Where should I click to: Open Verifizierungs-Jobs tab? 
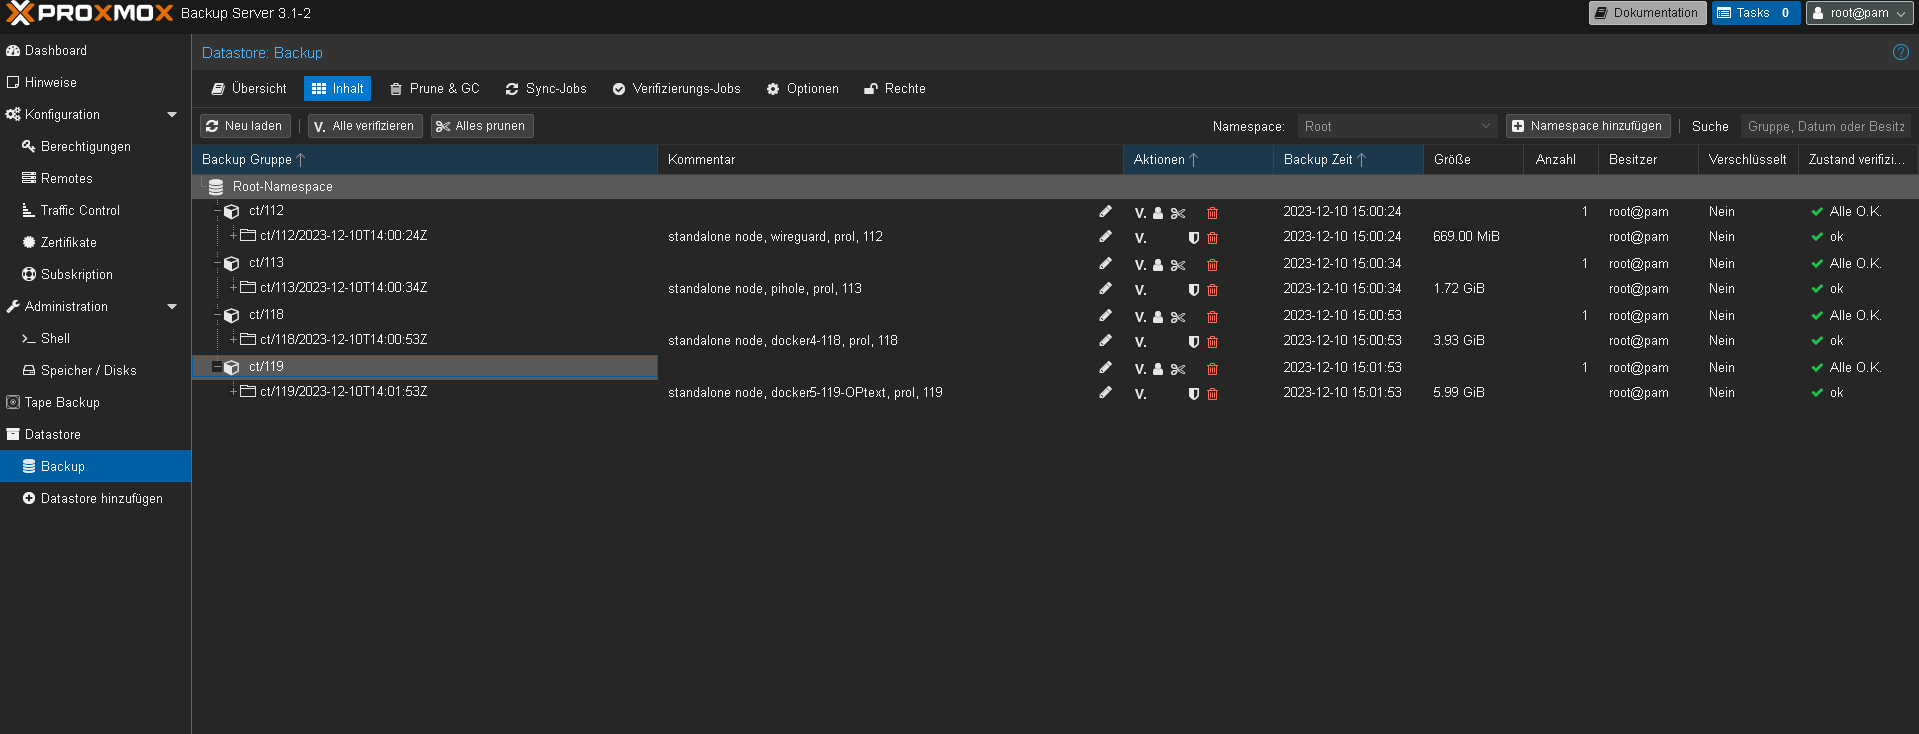pyautogui.click(x=677, y=89)
